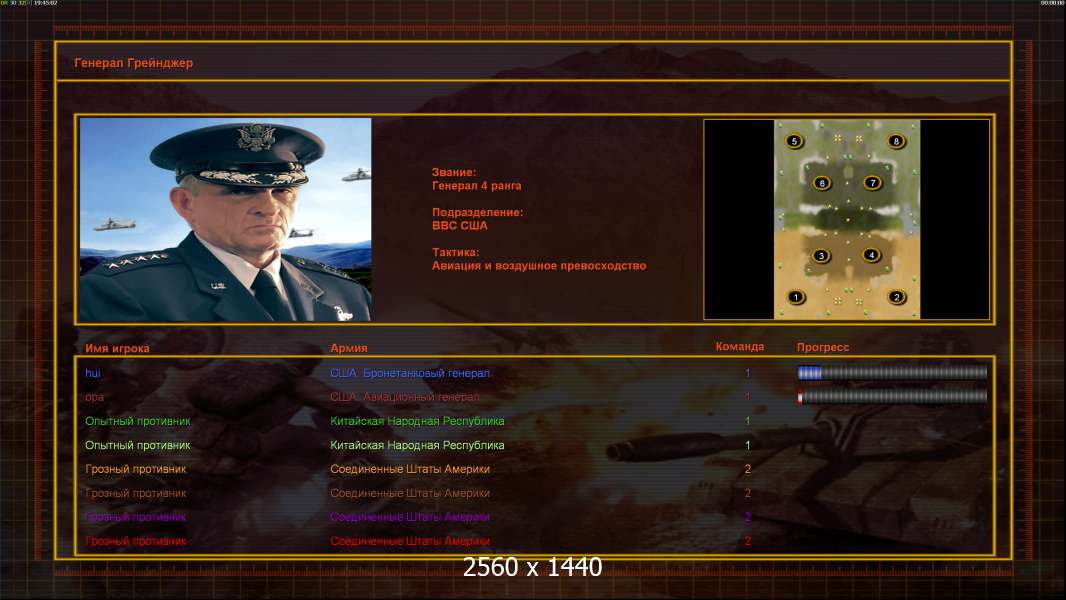Click the red 'Грозный противник' player name
Screen dimensions: 1066x600
135,542
